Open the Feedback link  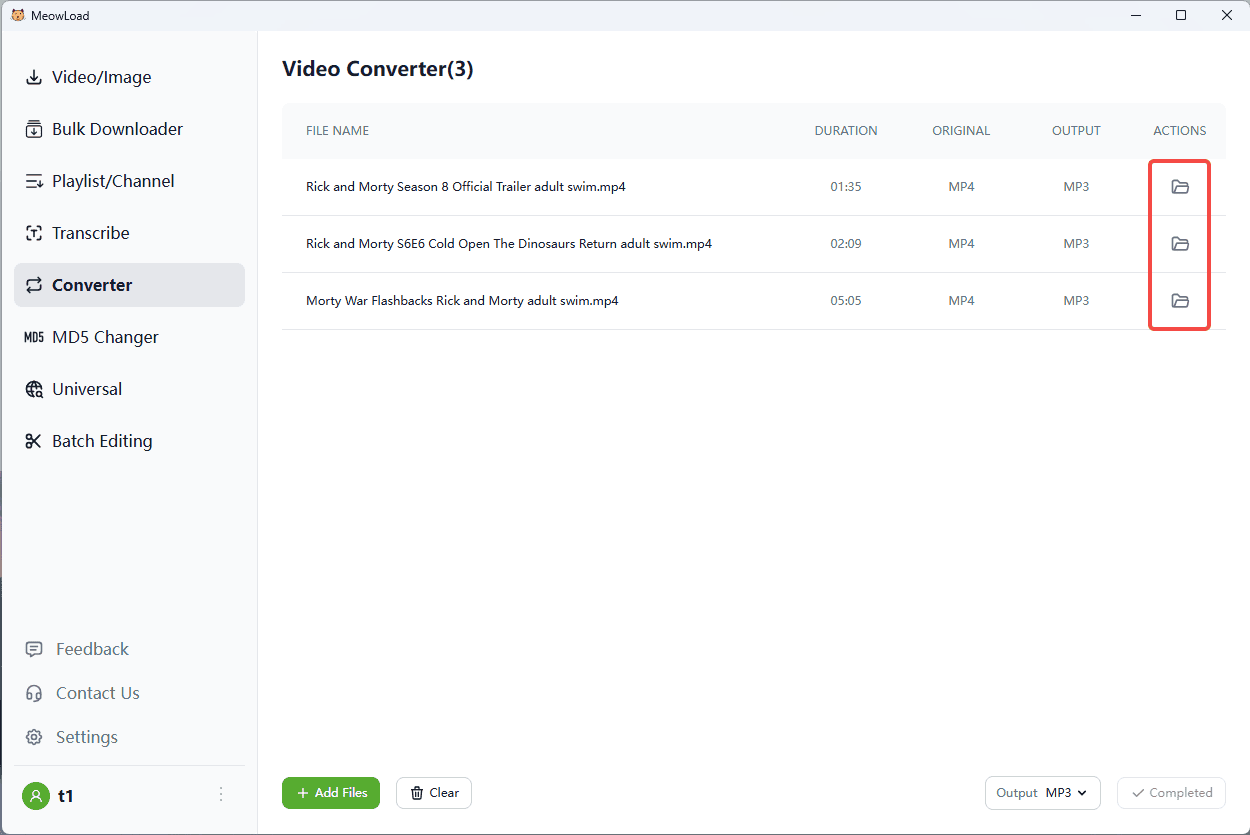[92, 649]
